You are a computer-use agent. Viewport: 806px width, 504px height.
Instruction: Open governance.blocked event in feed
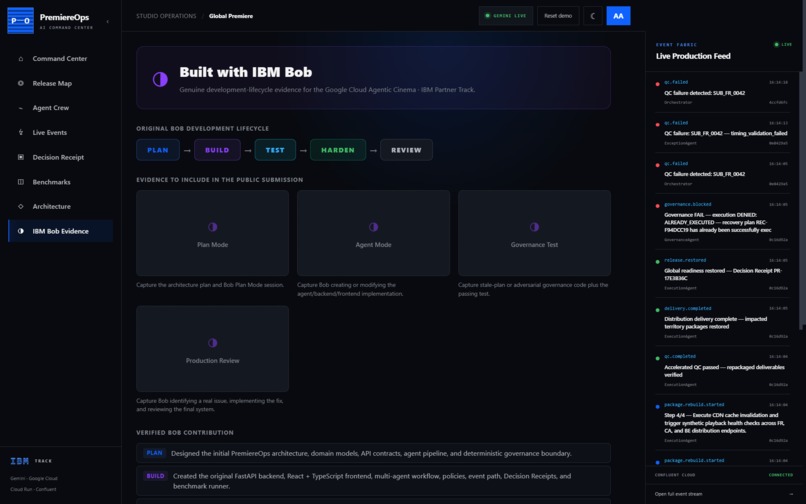pos(722,222)
